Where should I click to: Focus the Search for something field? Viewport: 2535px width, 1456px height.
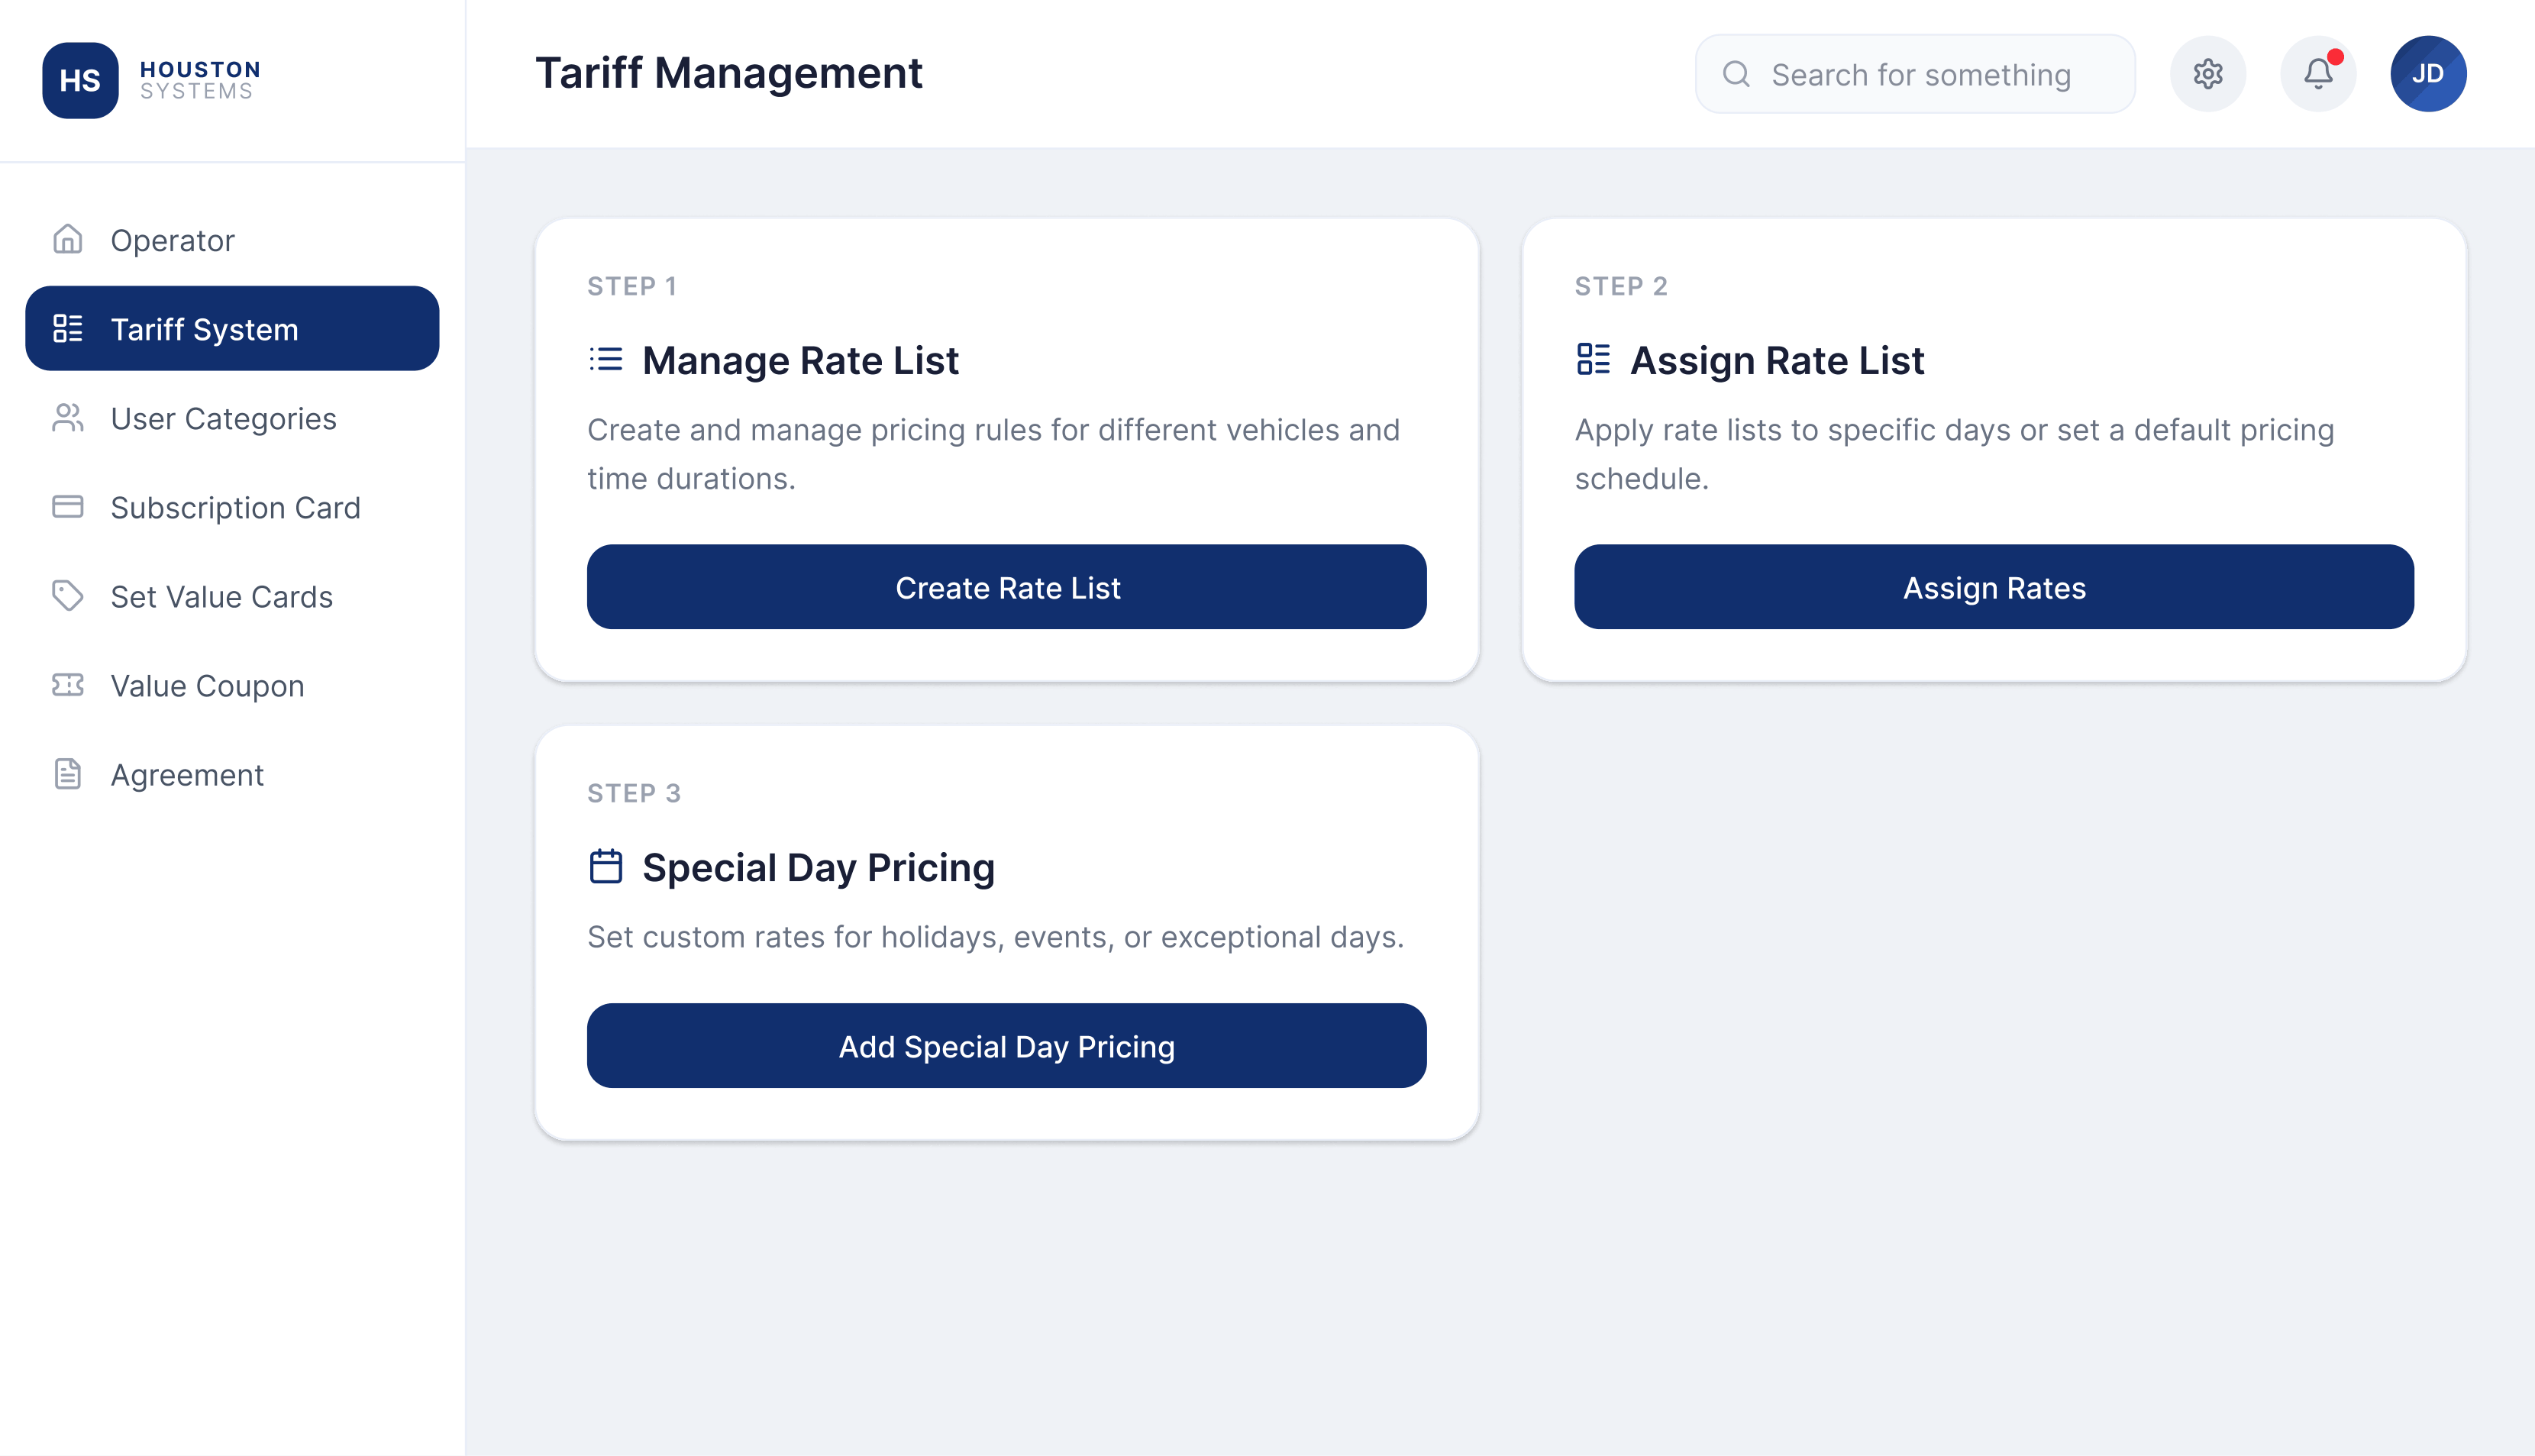[x=1915, y=74]
